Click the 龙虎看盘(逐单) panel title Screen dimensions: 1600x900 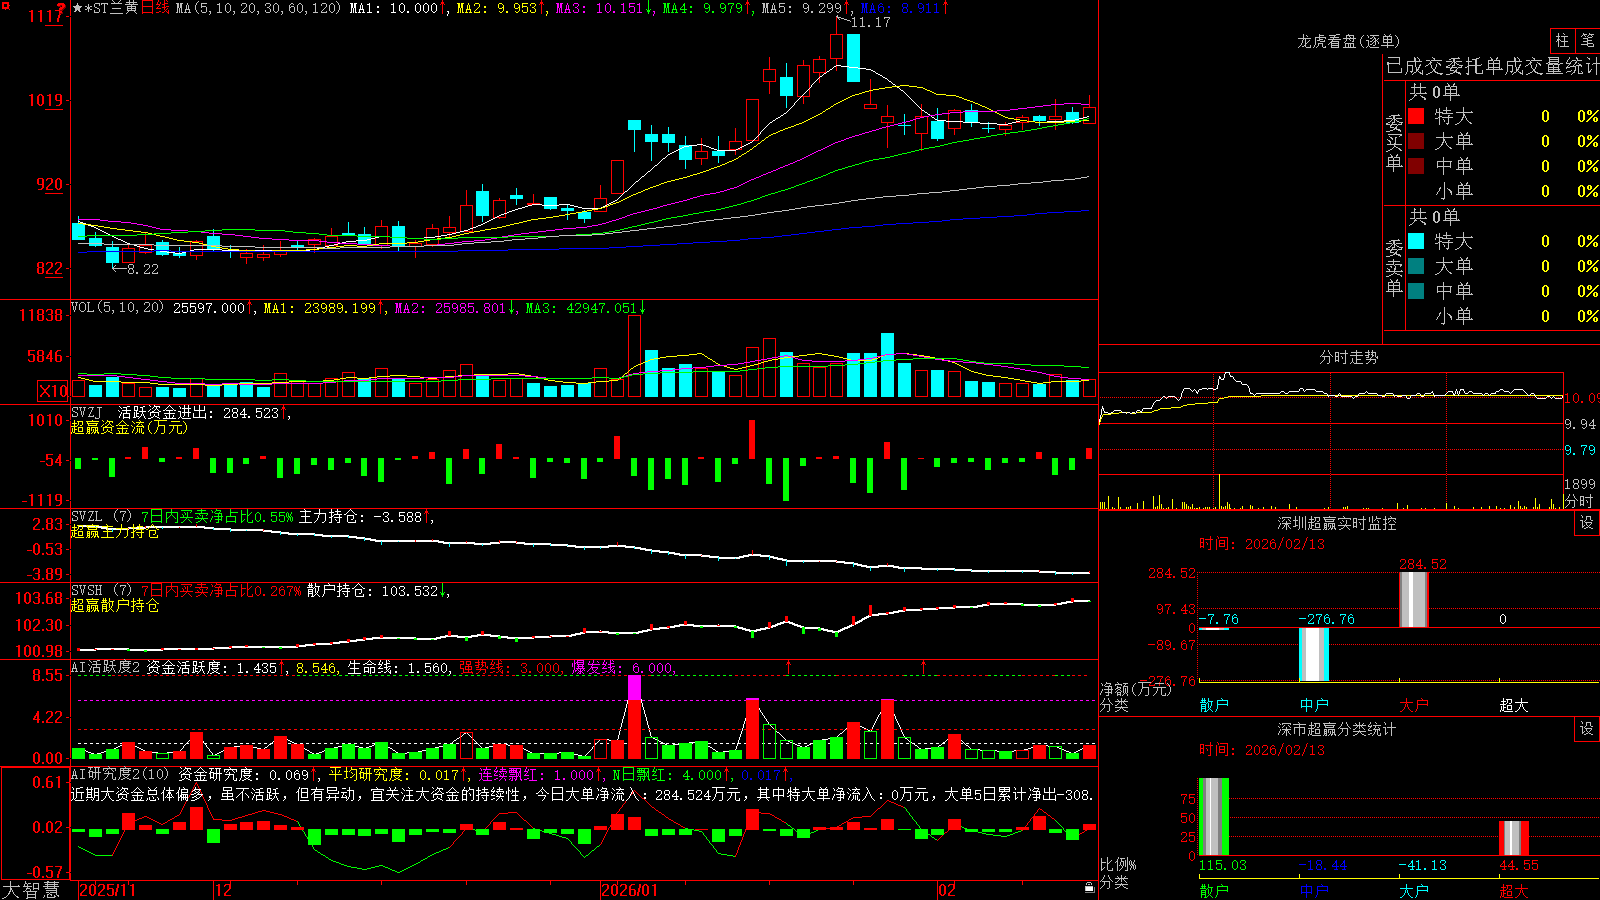1348,41
